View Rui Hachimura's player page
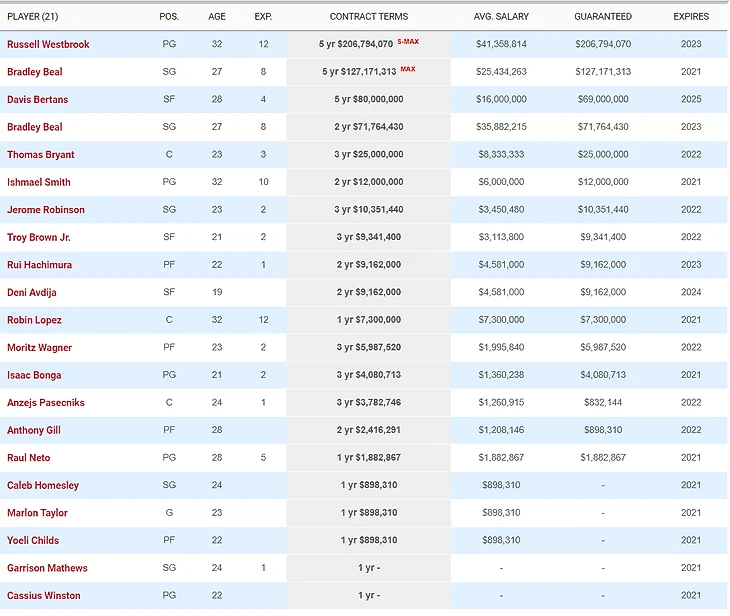This screenshot has width=730, height=616. [40, 265]
